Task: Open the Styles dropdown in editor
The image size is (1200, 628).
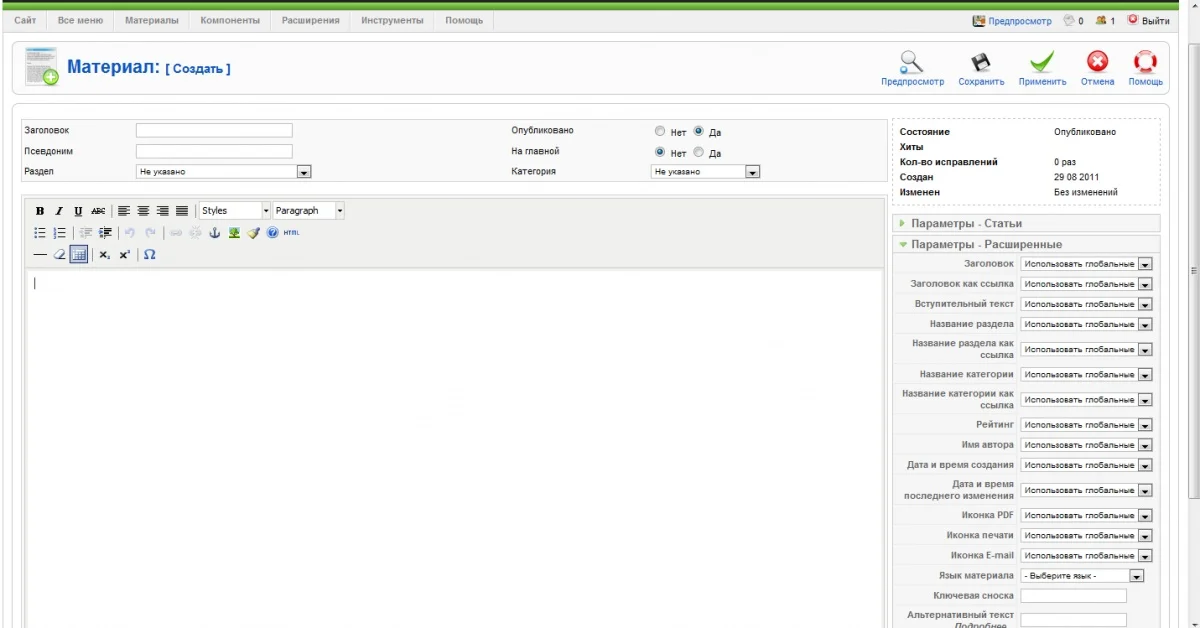Action: pyautogui.click(x=235, y=211)
